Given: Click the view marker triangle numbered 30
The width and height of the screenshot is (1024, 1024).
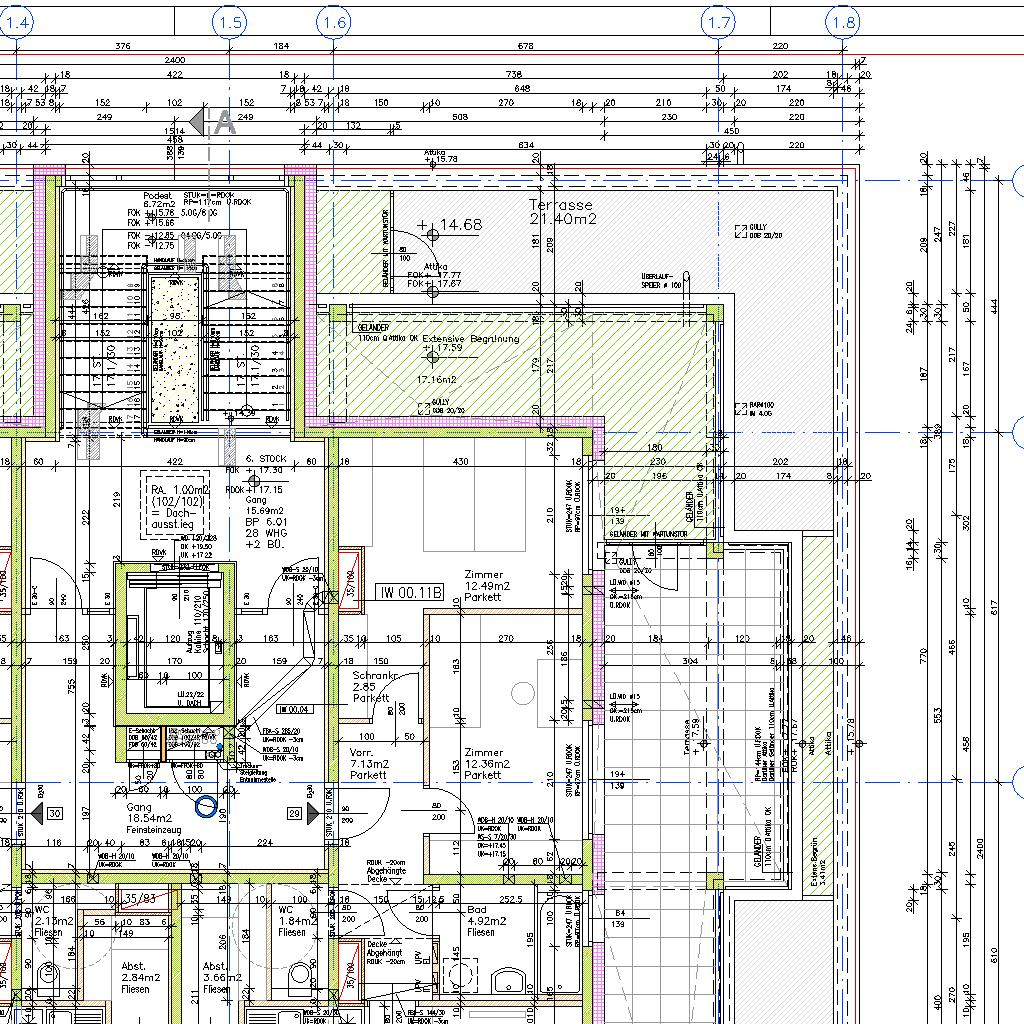Looking at the screenshot, I should point(48,813).
